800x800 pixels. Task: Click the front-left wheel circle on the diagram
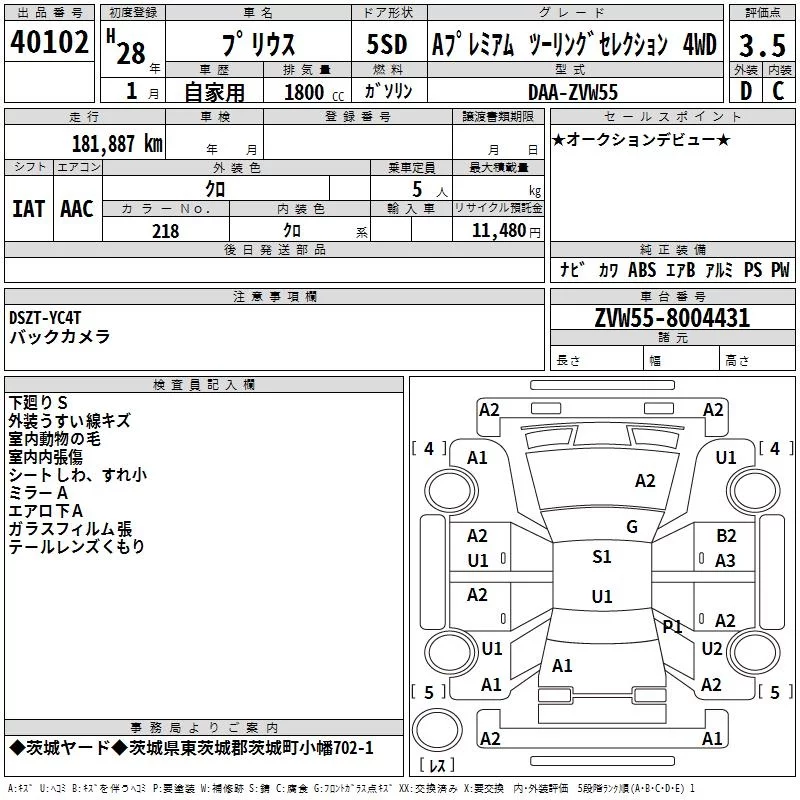tap(451, 491)
